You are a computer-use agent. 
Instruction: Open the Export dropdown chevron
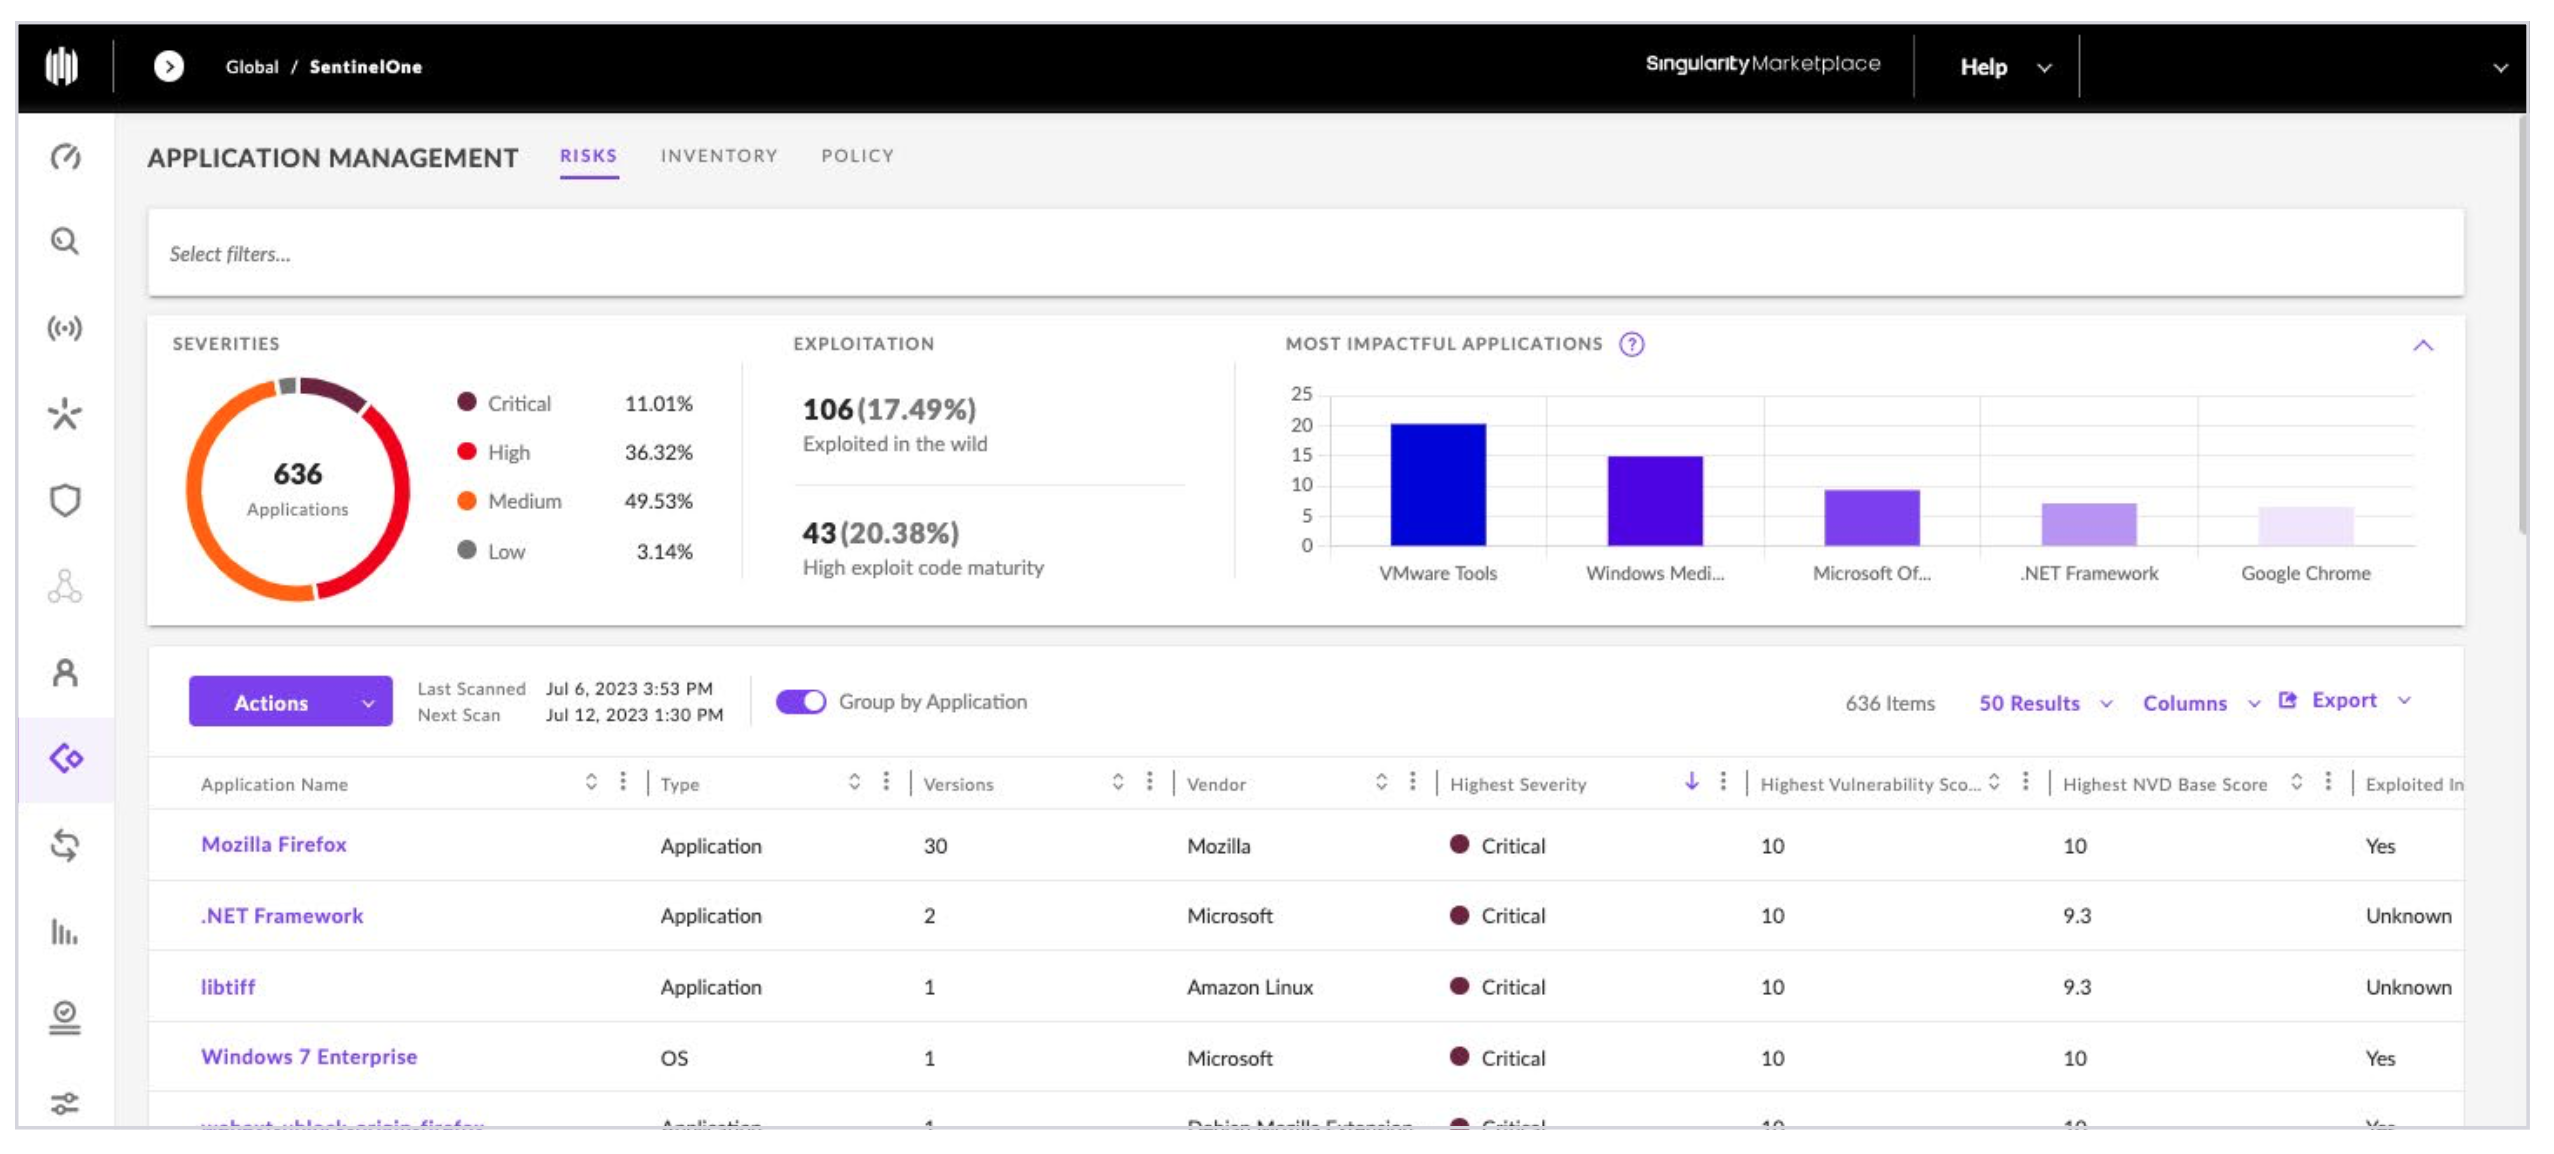tap(2404, 701)
